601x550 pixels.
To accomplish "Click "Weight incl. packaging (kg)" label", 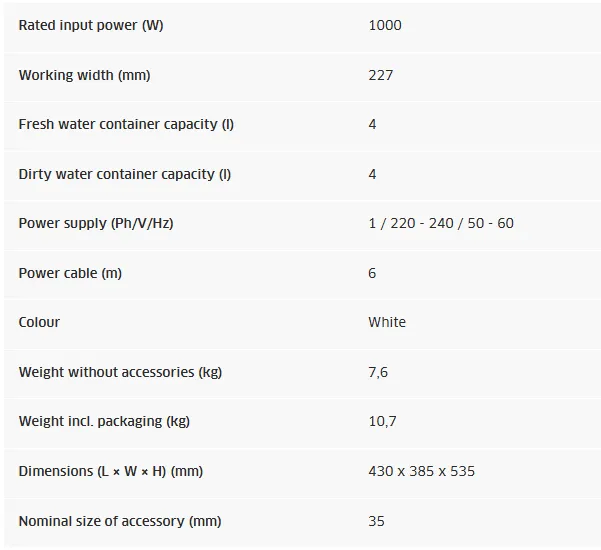I will pyautogui.click(x=104, y=421).
